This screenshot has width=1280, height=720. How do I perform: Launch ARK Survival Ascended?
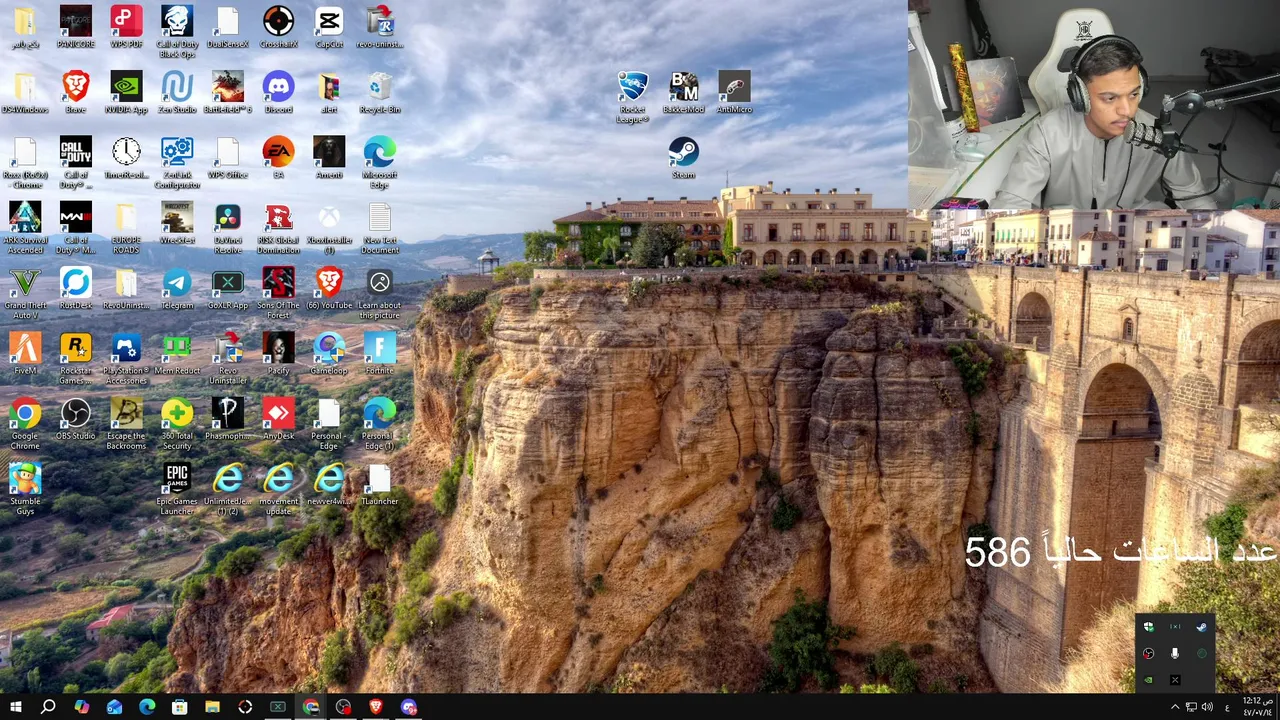coord(25,227)
